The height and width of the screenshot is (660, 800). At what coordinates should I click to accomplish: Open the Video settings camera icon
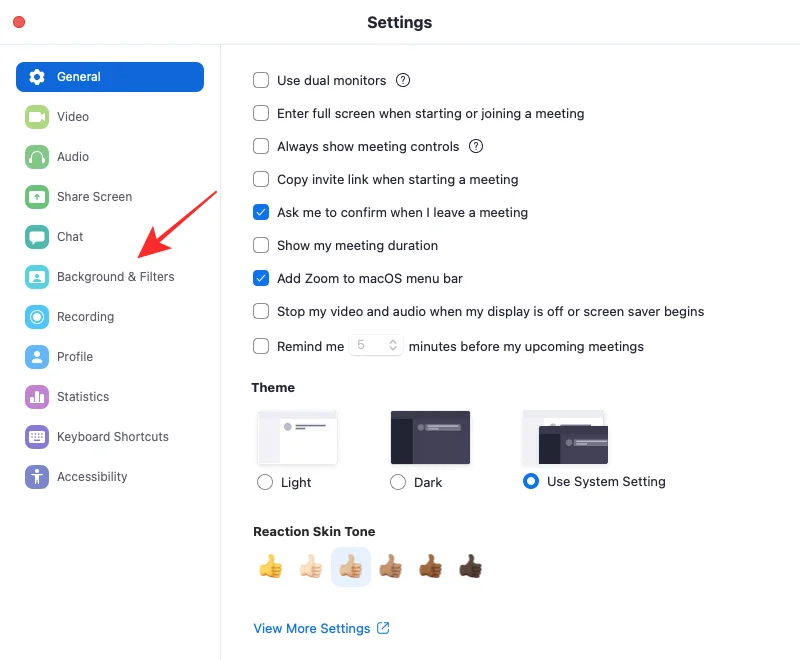(x=37, y=117)
